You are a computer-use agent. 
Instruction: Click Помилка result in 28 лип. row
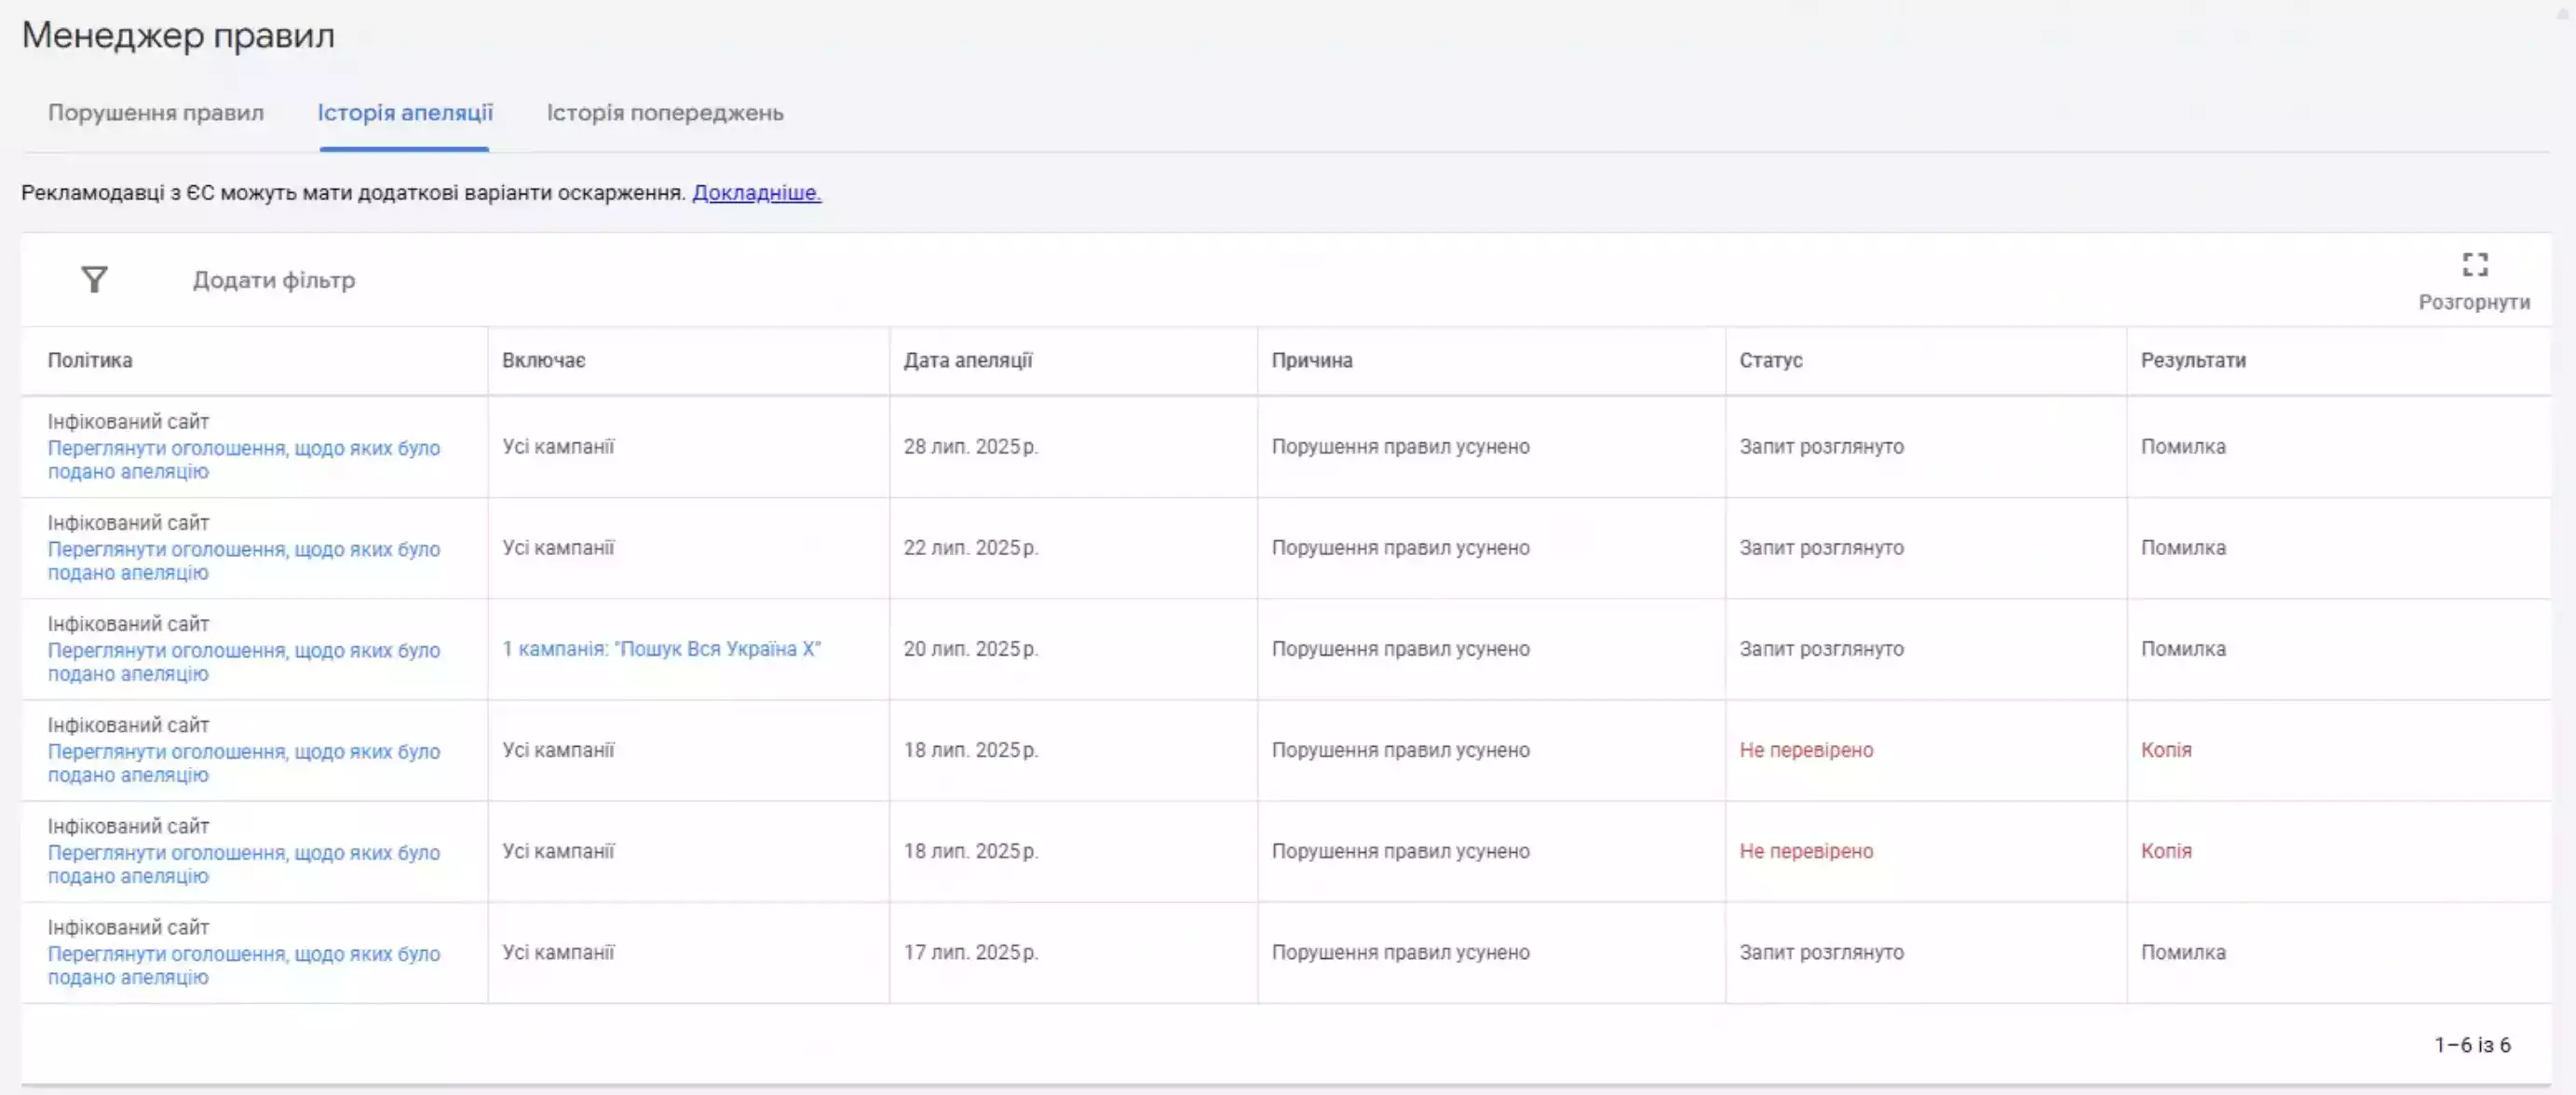(x=2183, y=447)
